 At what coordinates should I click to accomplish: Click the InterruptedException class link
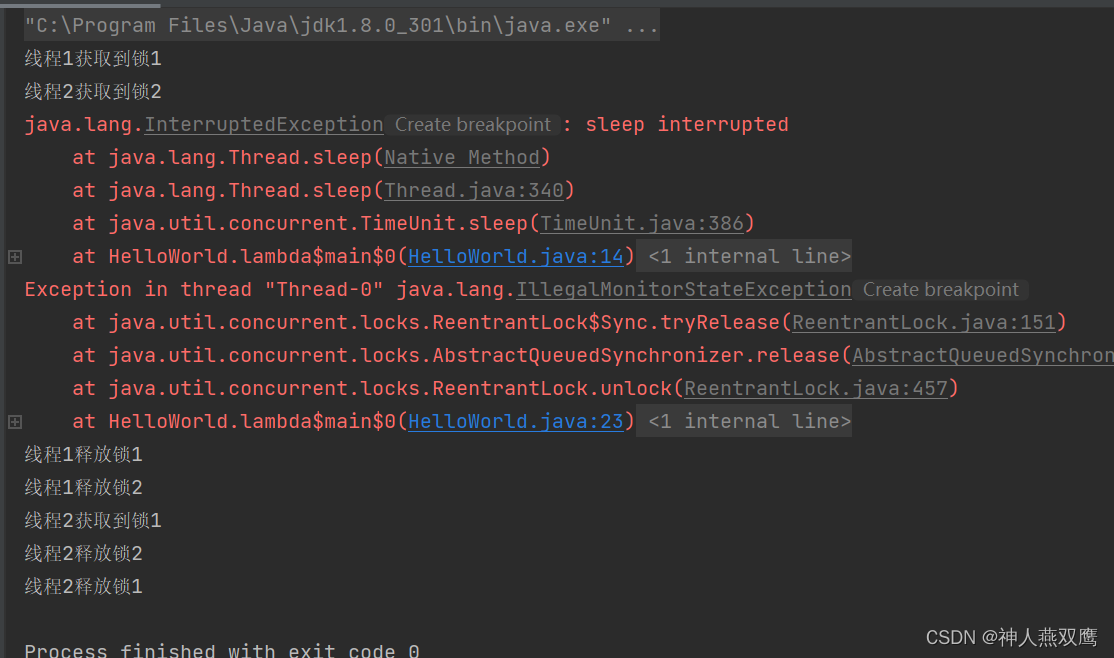coord(264,125)
